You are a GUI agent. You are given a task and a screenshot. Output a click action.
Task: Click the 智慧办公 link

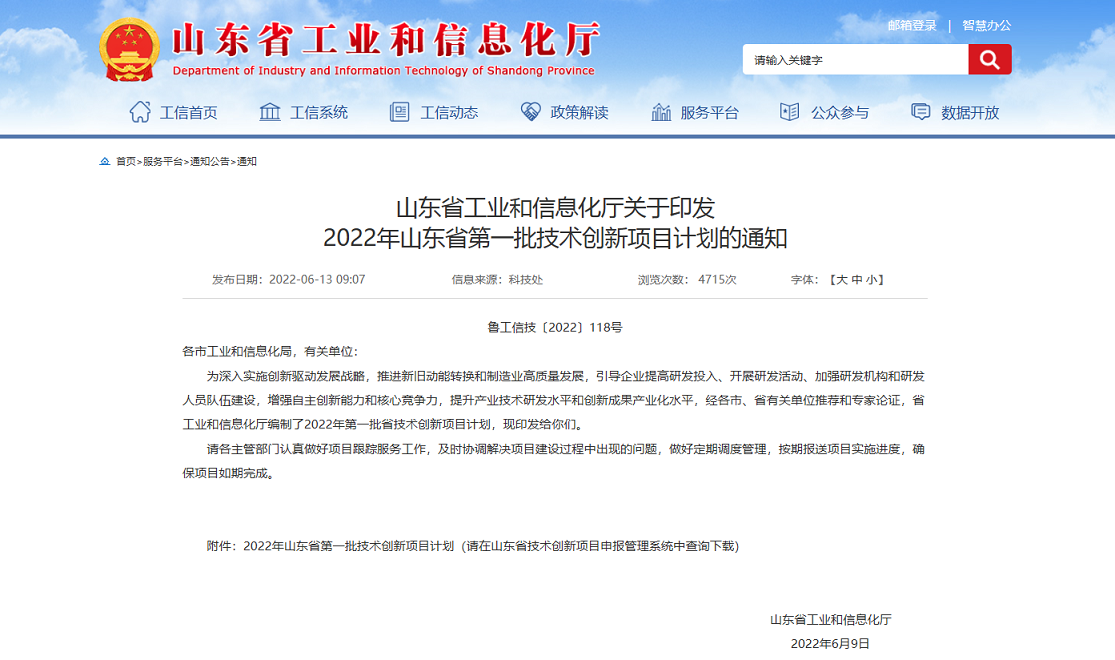pyautogui.click(x=986, y=26)
